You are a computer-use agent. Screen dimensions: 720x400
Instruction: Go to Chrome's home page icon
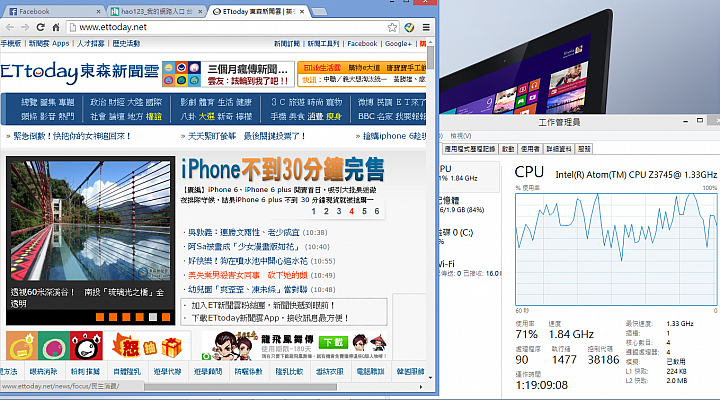[56, 28]
